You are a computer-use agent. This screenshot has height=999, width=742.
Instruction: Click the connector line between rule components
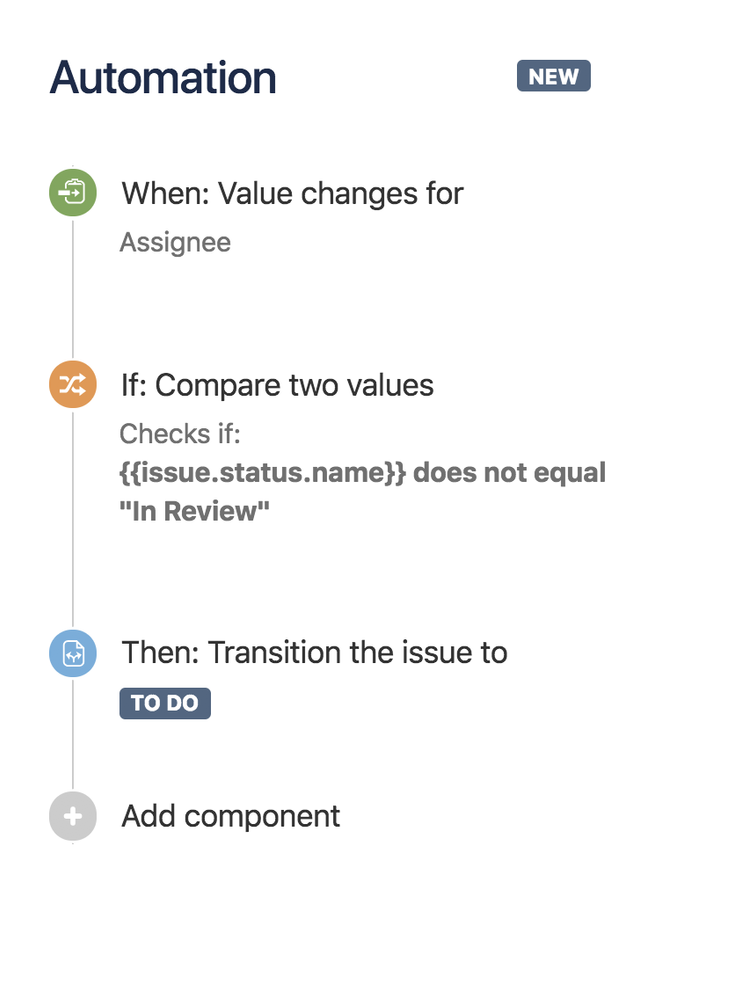(x=71, y=290)
